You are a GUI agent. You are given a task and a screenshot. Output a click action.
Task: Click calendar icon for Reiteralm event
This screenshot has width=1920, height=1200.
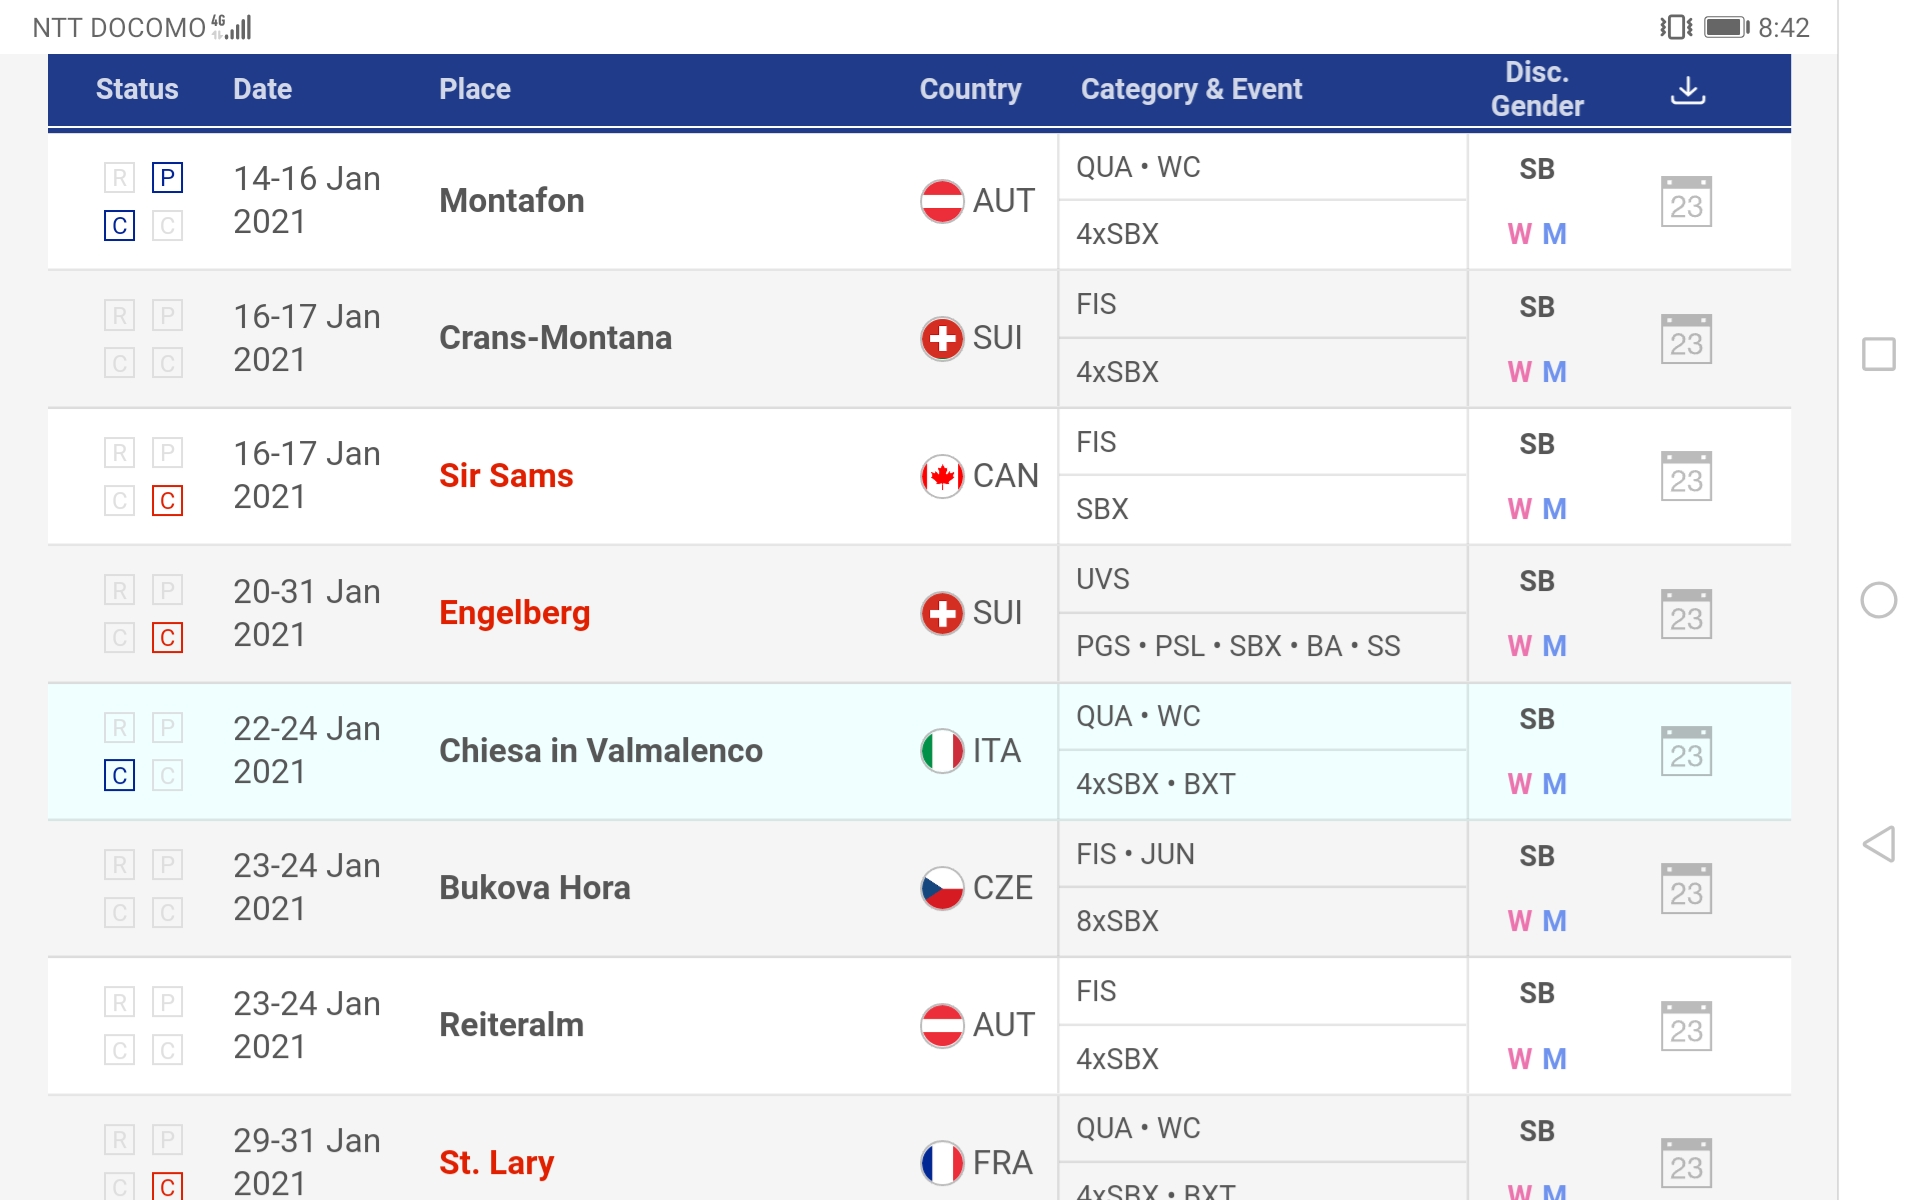(x=1686, y=1027)
